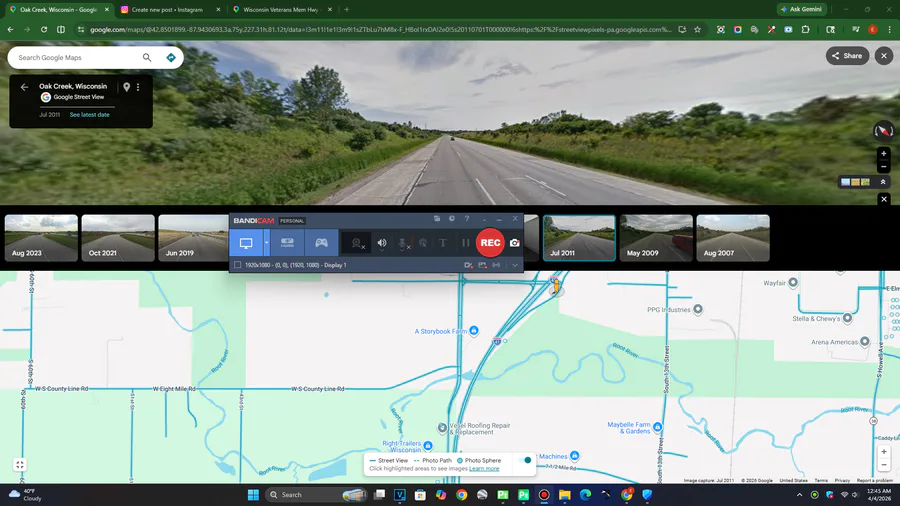Image resolution: width=900 pixels, height=506 pixels.
Task: Toggle the mouse click effect in Bandicam
Action: [x=423, y=243]
